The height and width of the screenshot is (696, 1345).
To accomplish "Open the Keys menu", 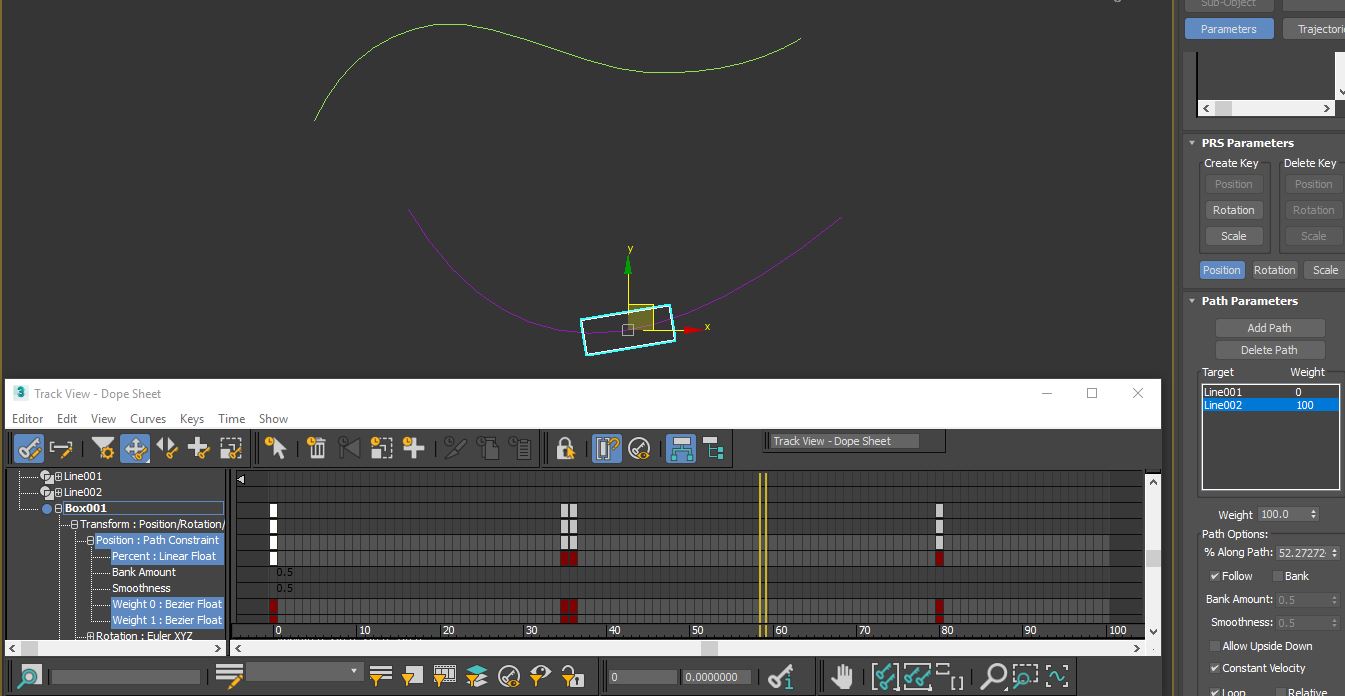I will [192, 419].
